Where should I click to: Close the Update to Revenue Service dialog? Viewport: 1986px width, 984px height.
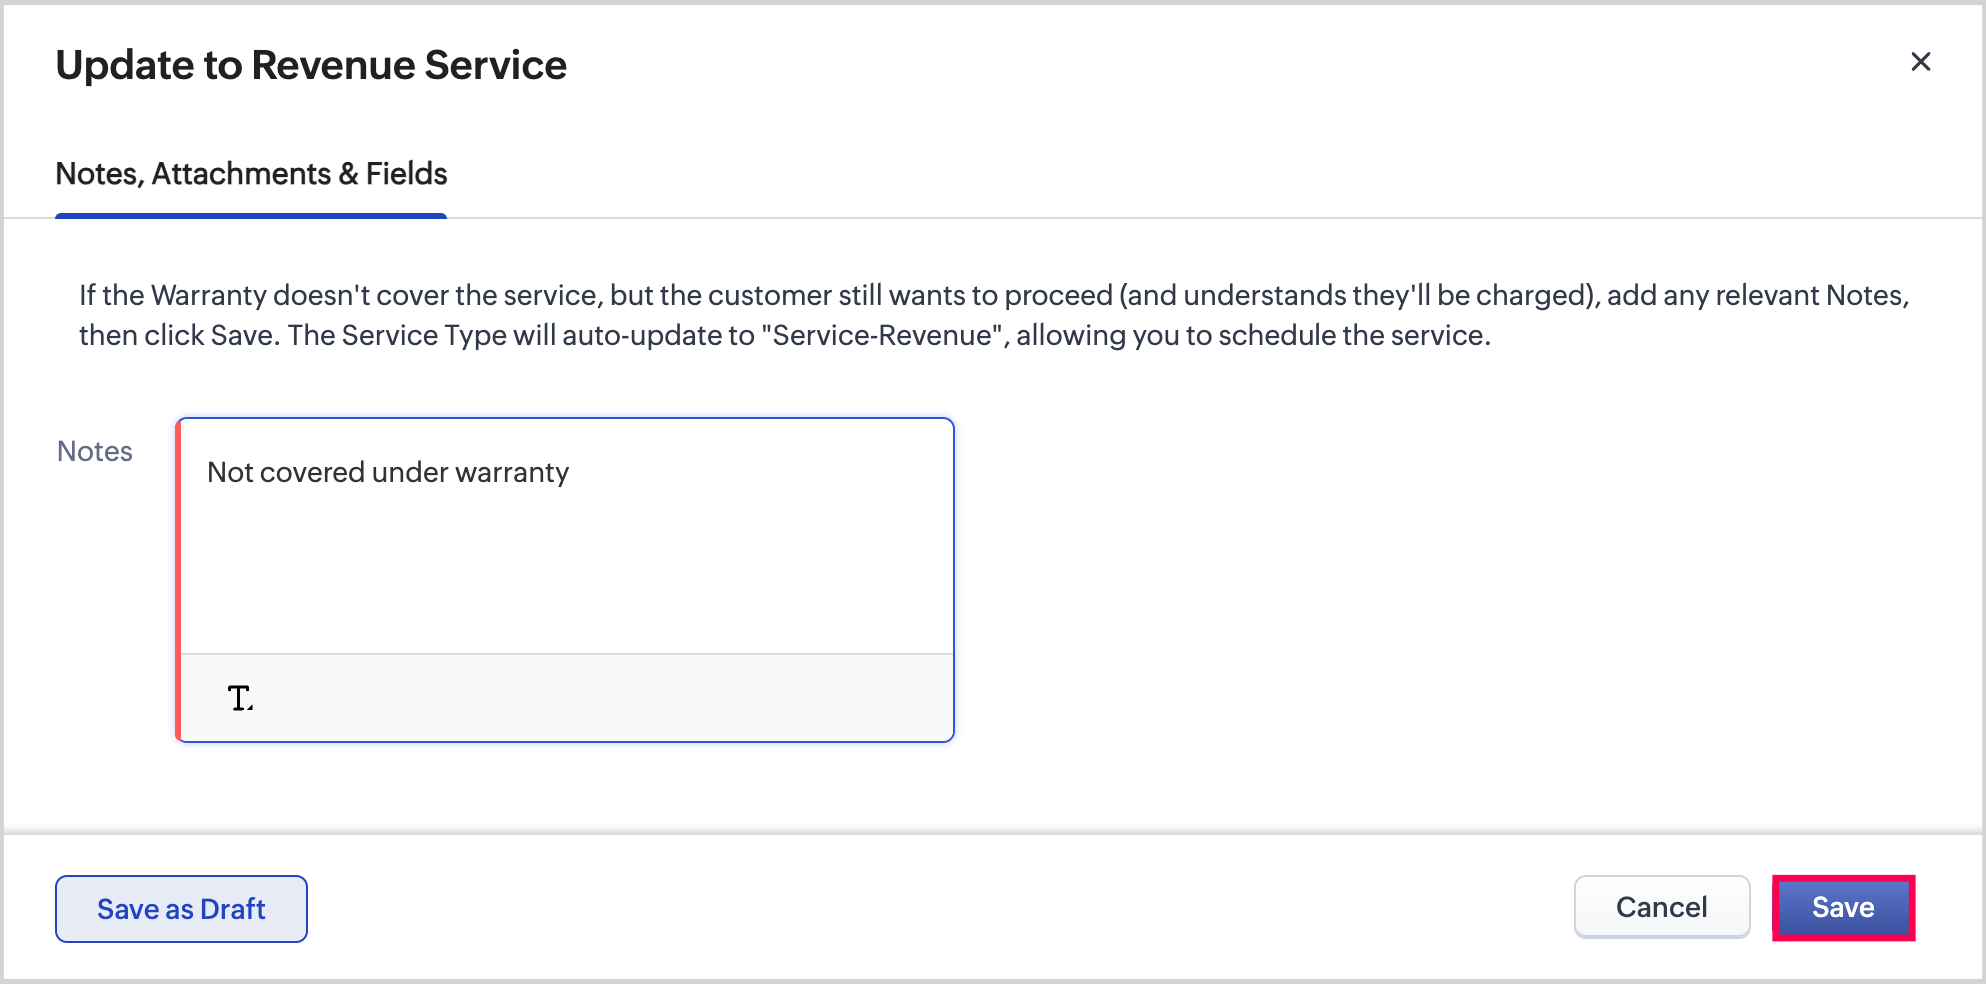point(1920,62)
